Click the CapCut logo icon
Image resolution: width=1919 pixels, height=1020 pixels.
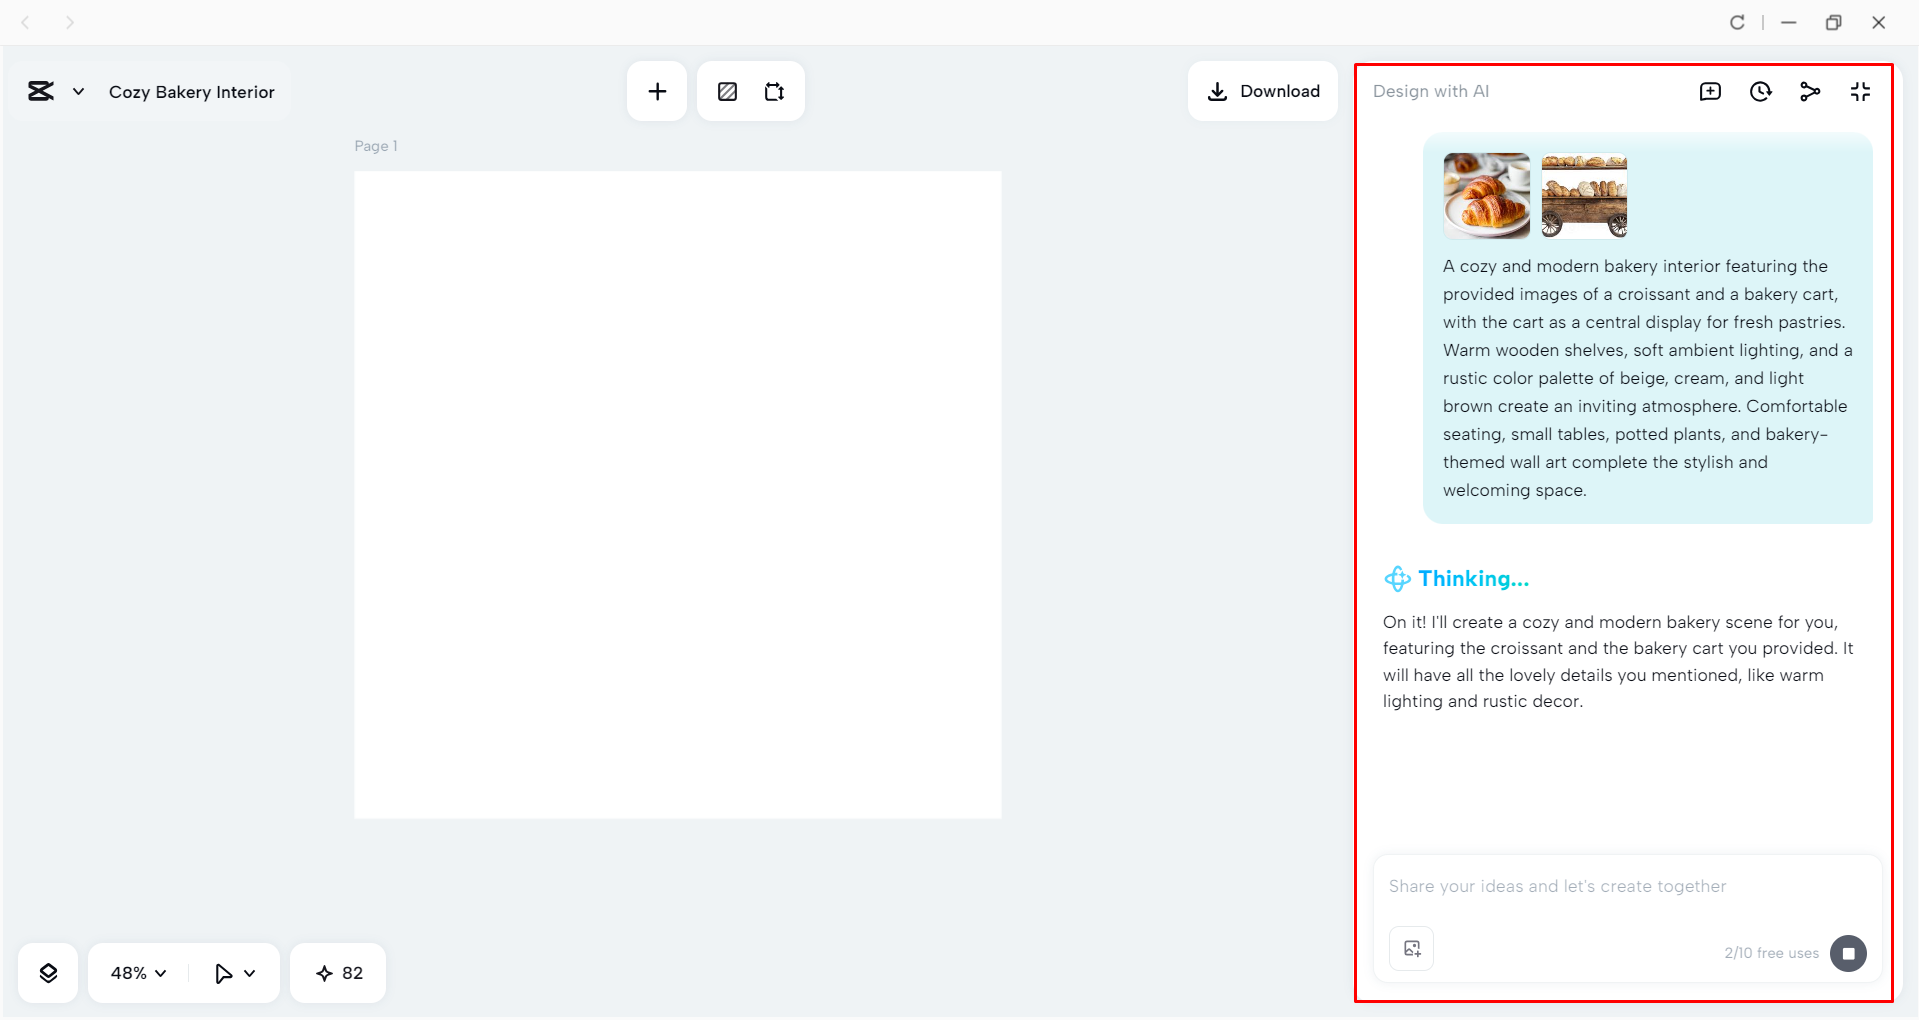(41, 91)
